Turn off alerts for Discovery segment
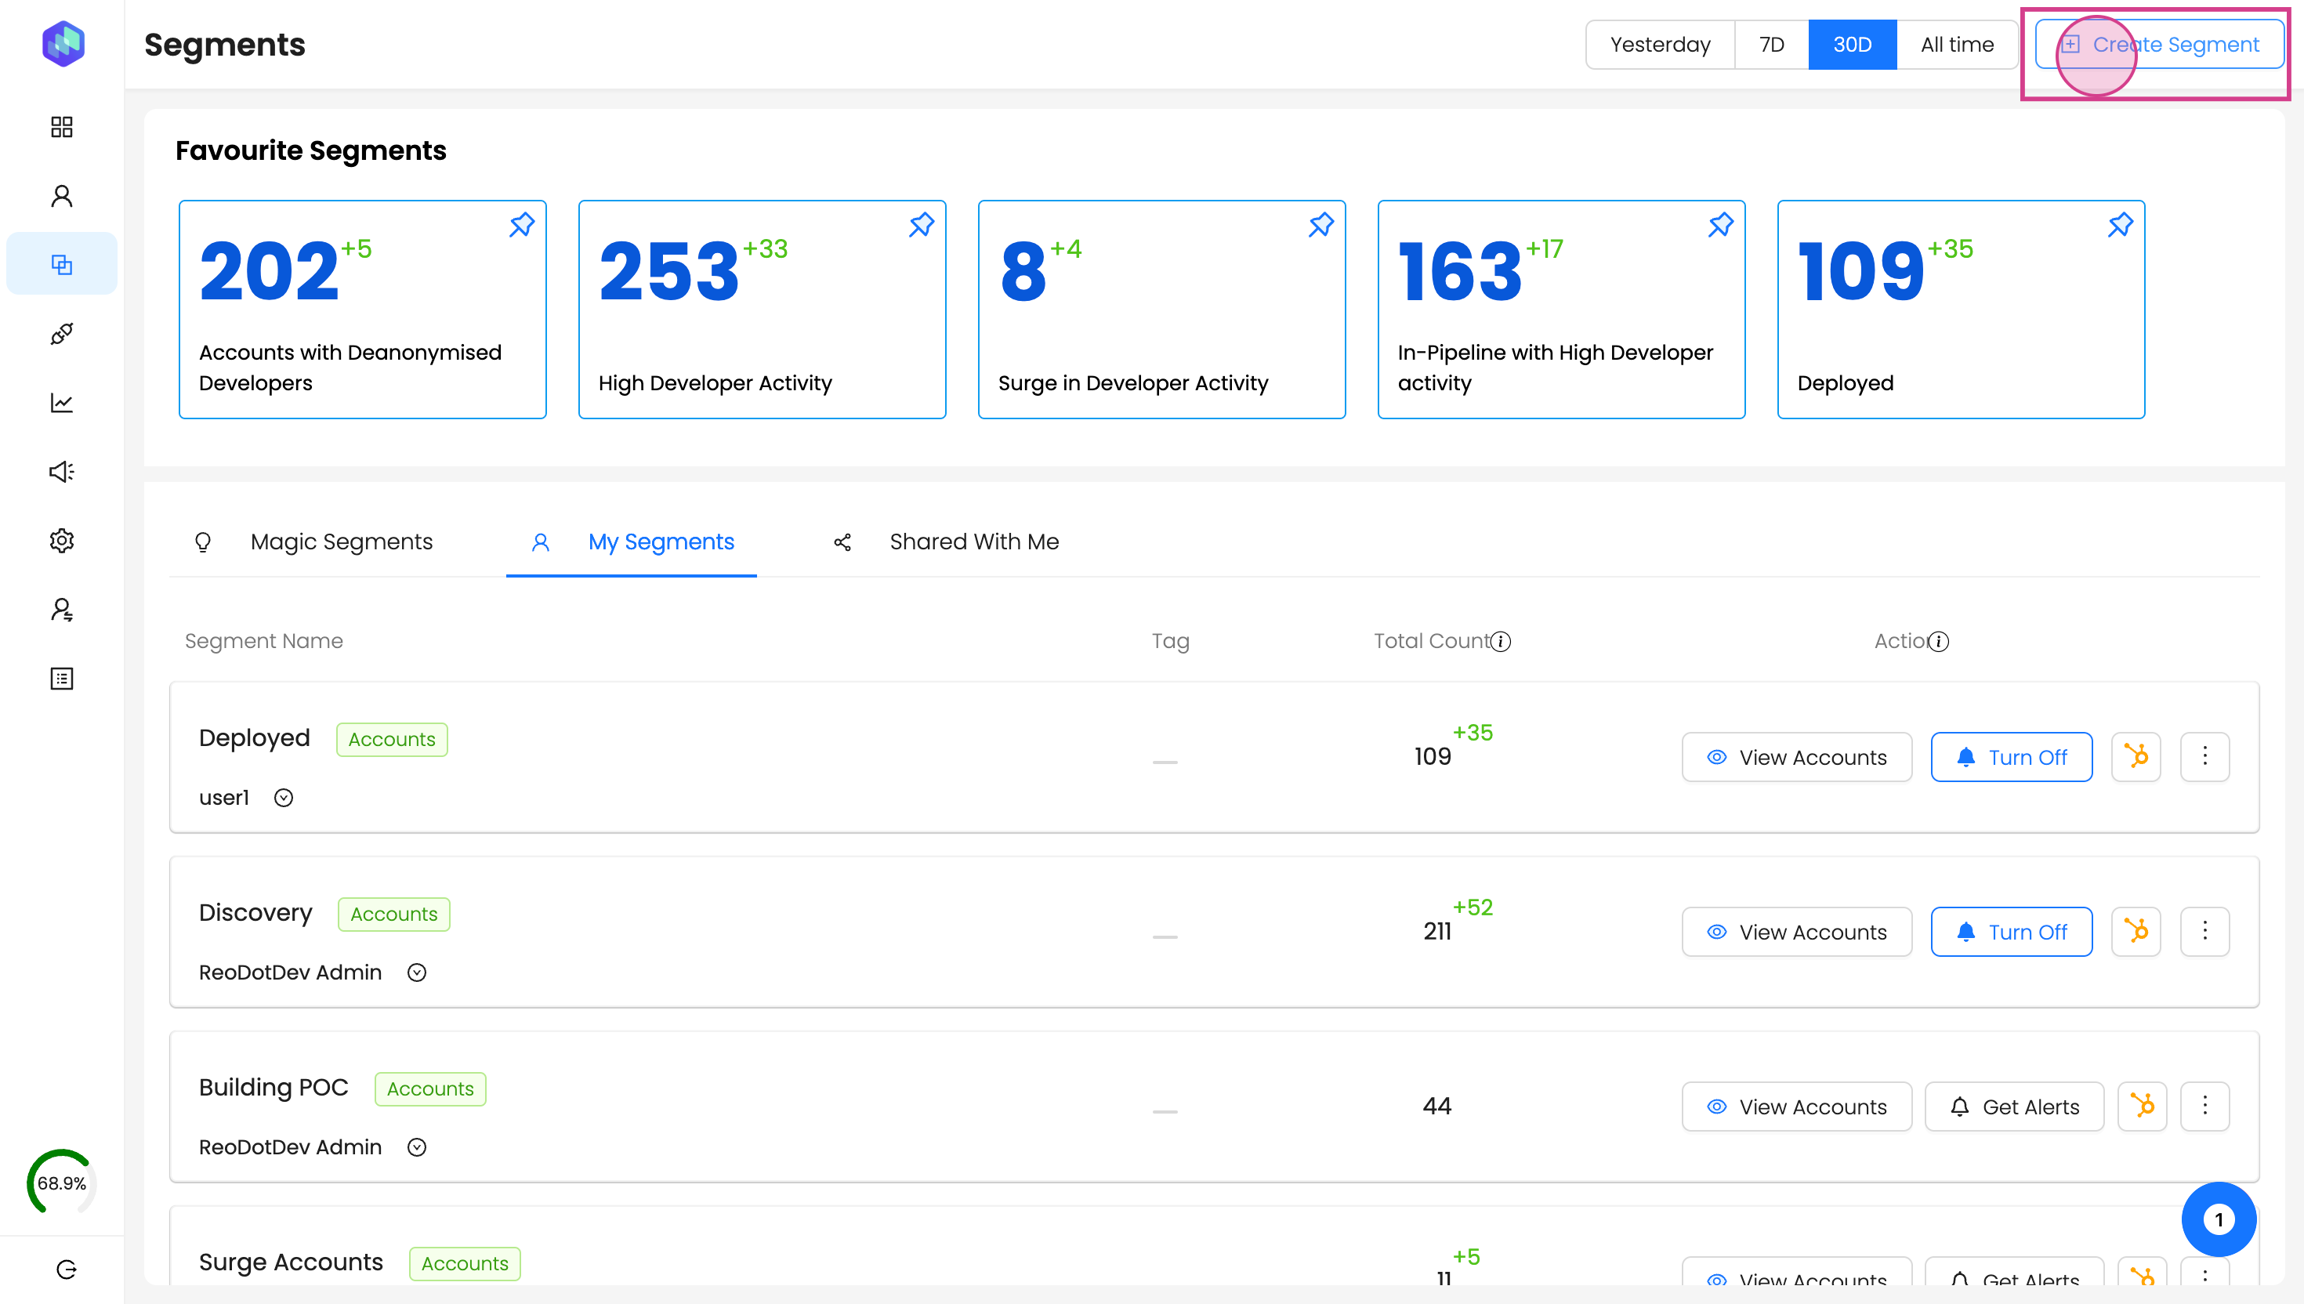Screen dimensions: 2304x1304 (x=2011, y=932)
